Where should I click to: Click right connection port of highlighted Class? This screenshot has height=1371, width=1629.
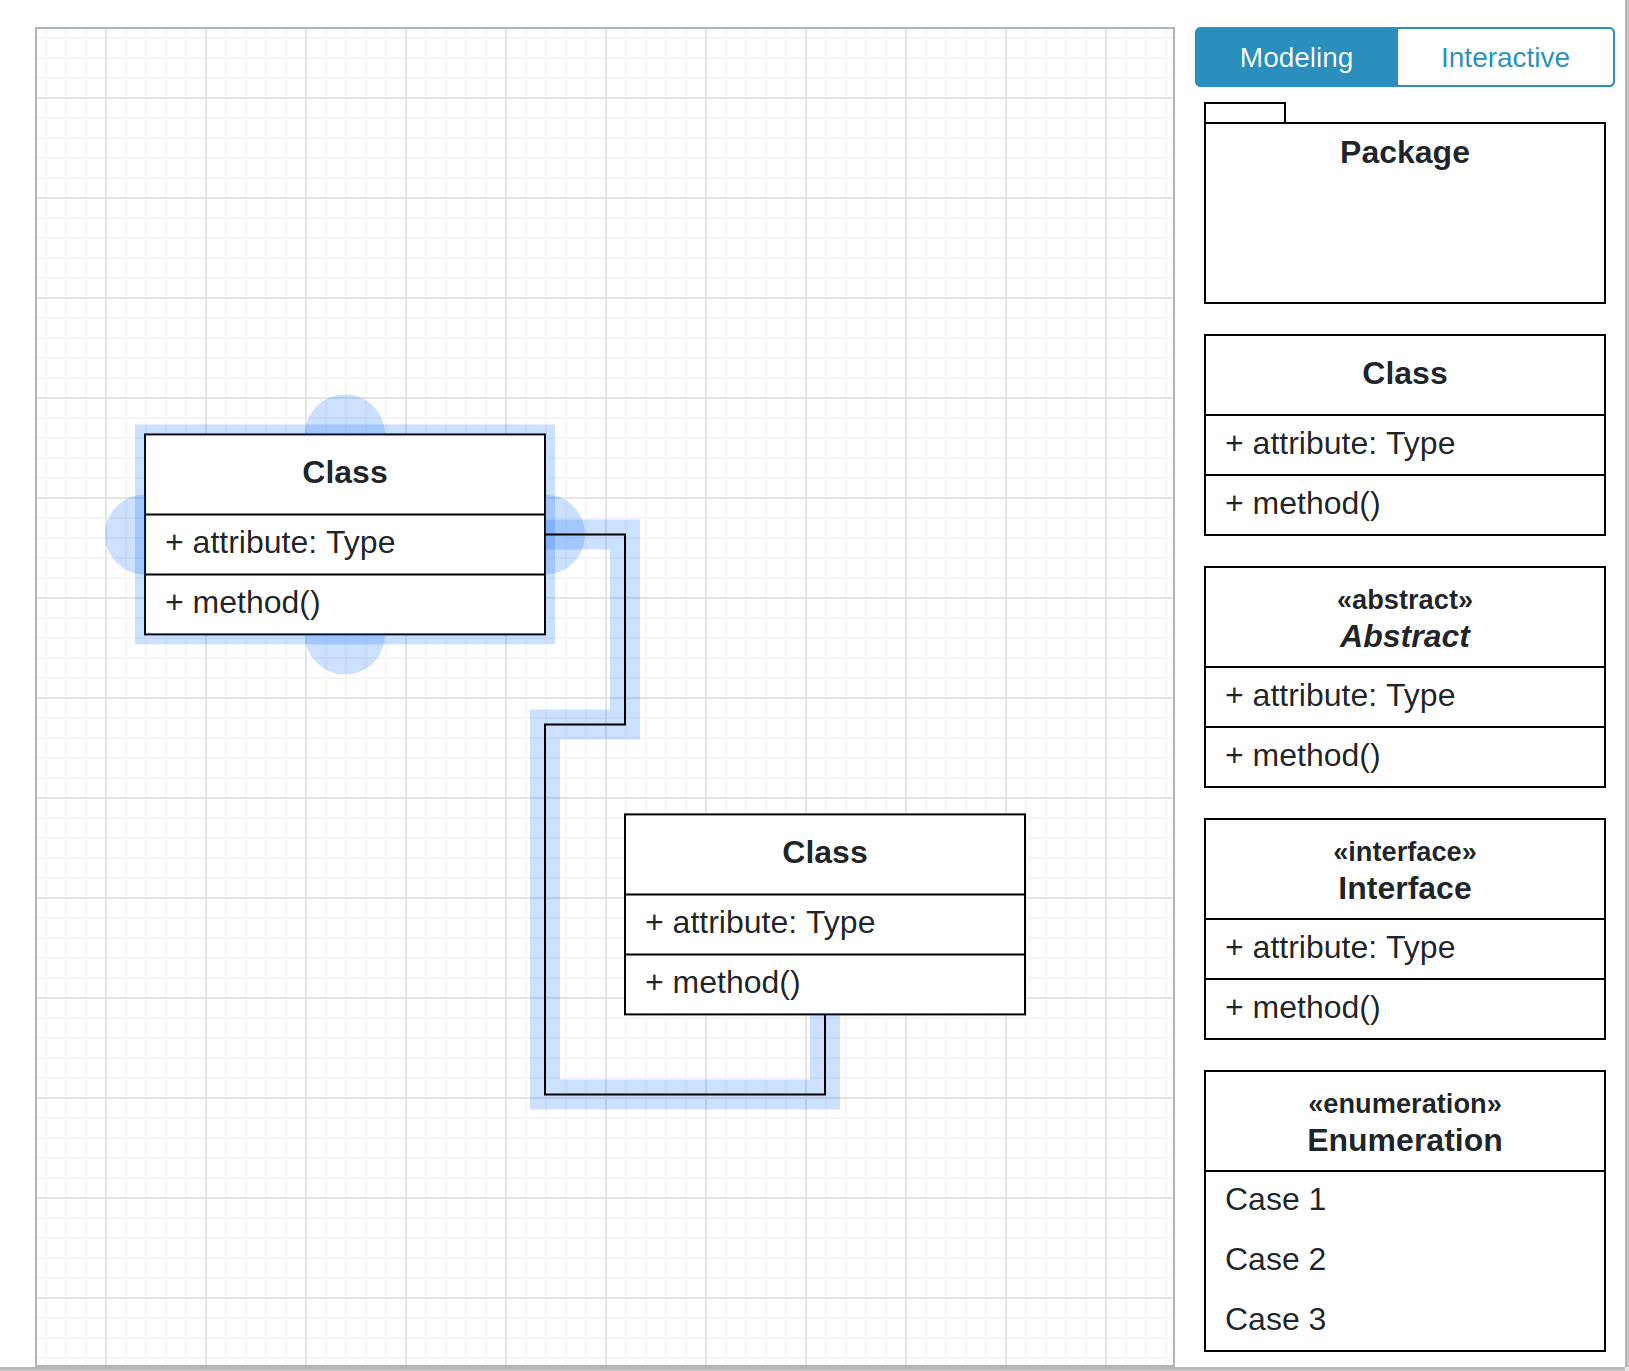pyautogui.click(x=566, y=534)
